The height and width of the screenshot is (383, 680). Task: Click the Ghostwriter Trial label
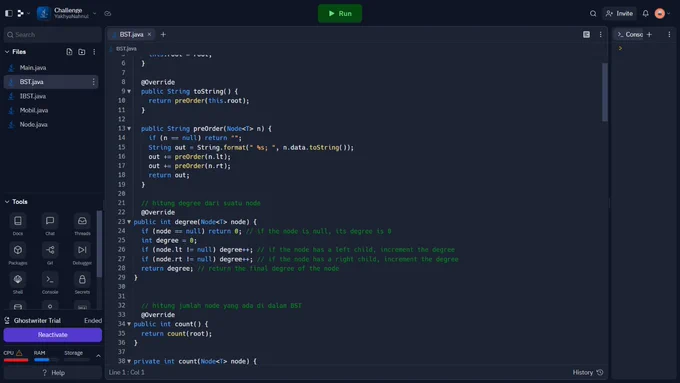tap(37, 321)
